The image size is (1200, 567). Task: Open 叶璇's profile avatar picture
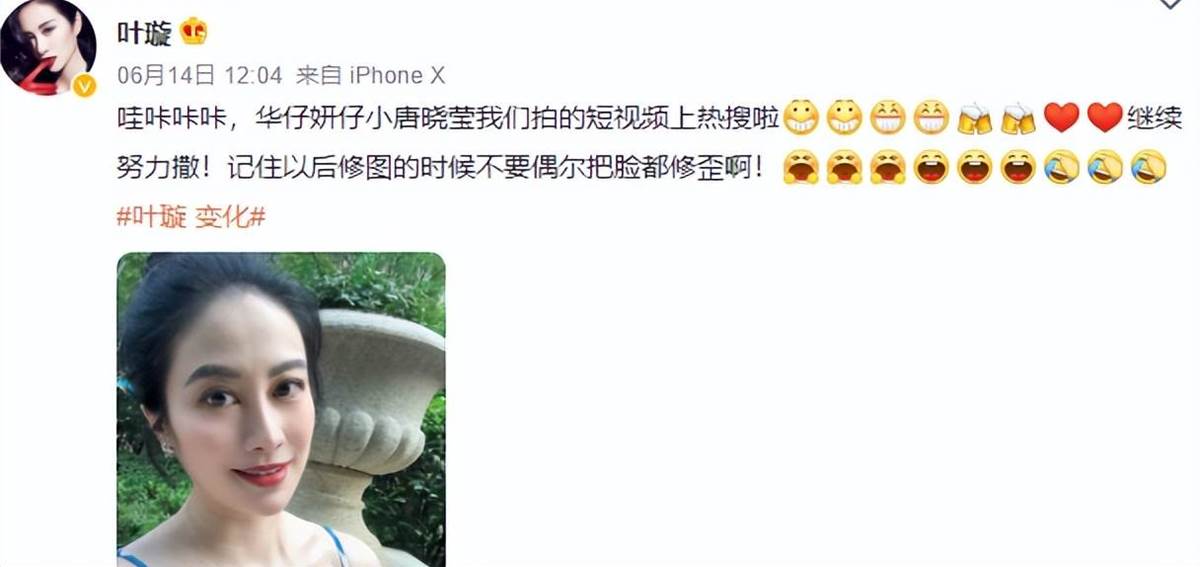click(x=48, y=48)
